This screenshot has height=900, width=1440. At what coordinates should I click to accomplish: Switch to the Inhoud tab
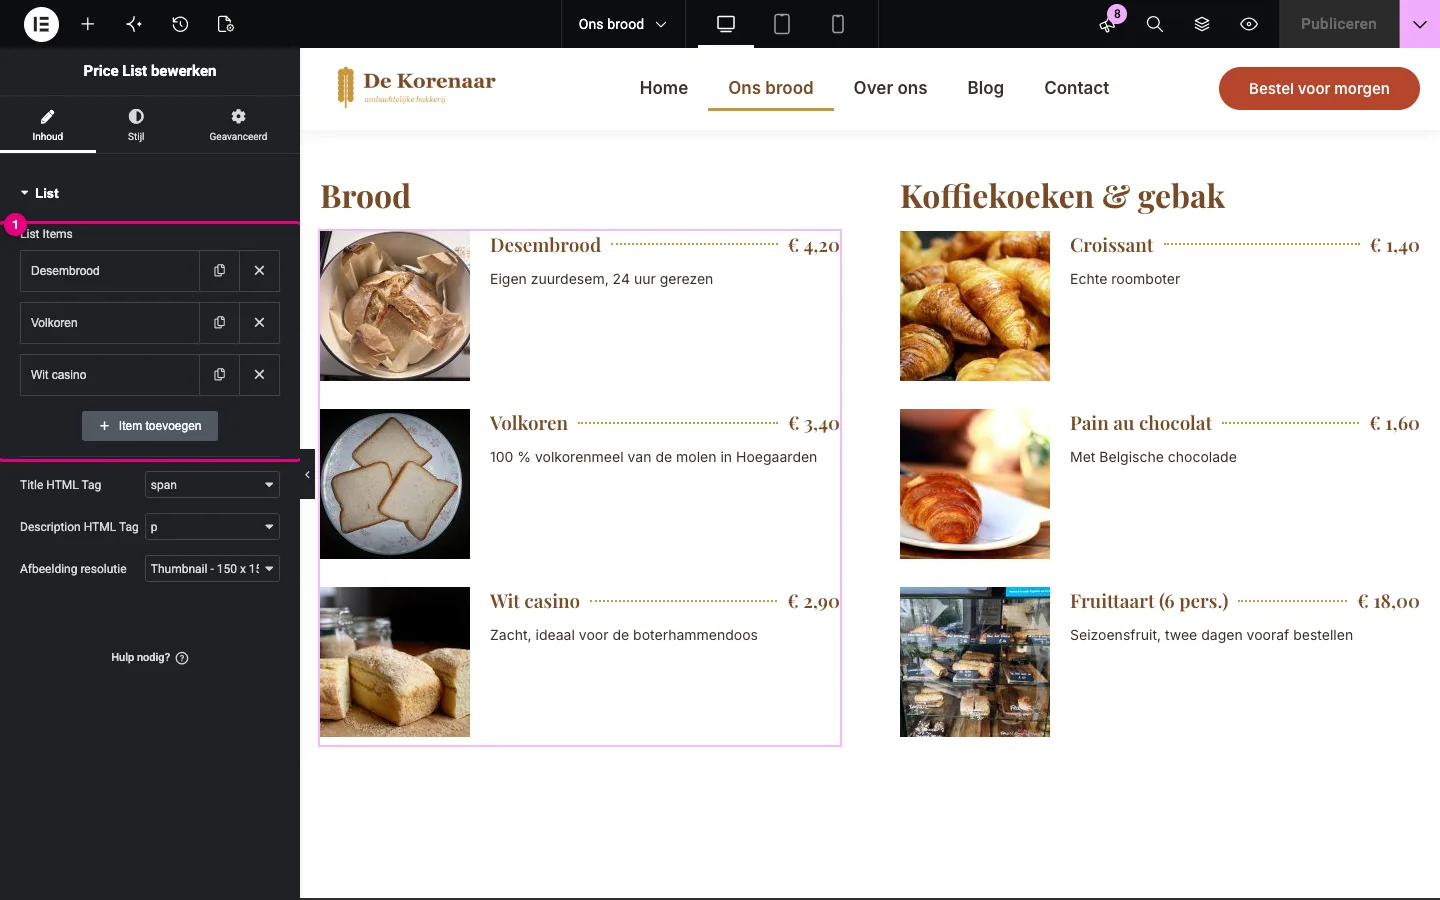coord(48,125)
